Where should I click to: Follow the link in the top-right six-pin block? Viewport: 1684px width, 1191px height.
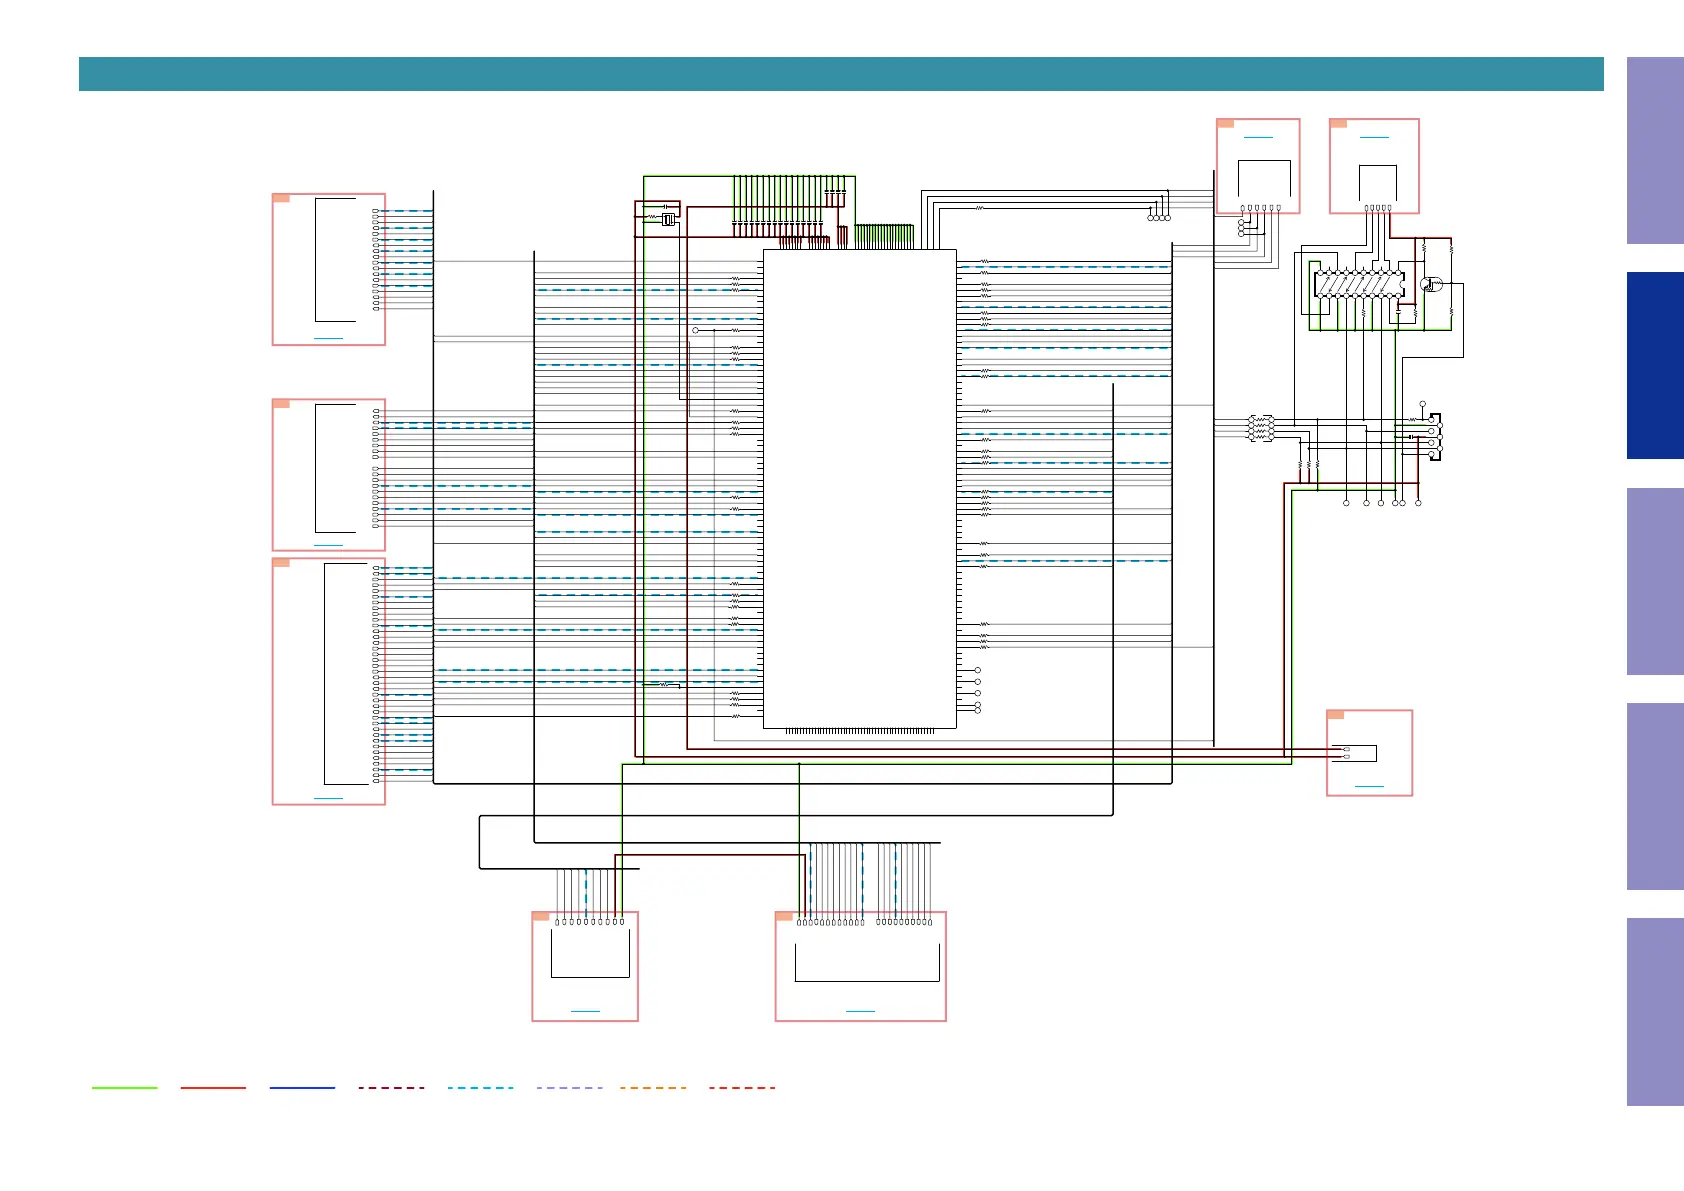click(x=1258, y=137)
